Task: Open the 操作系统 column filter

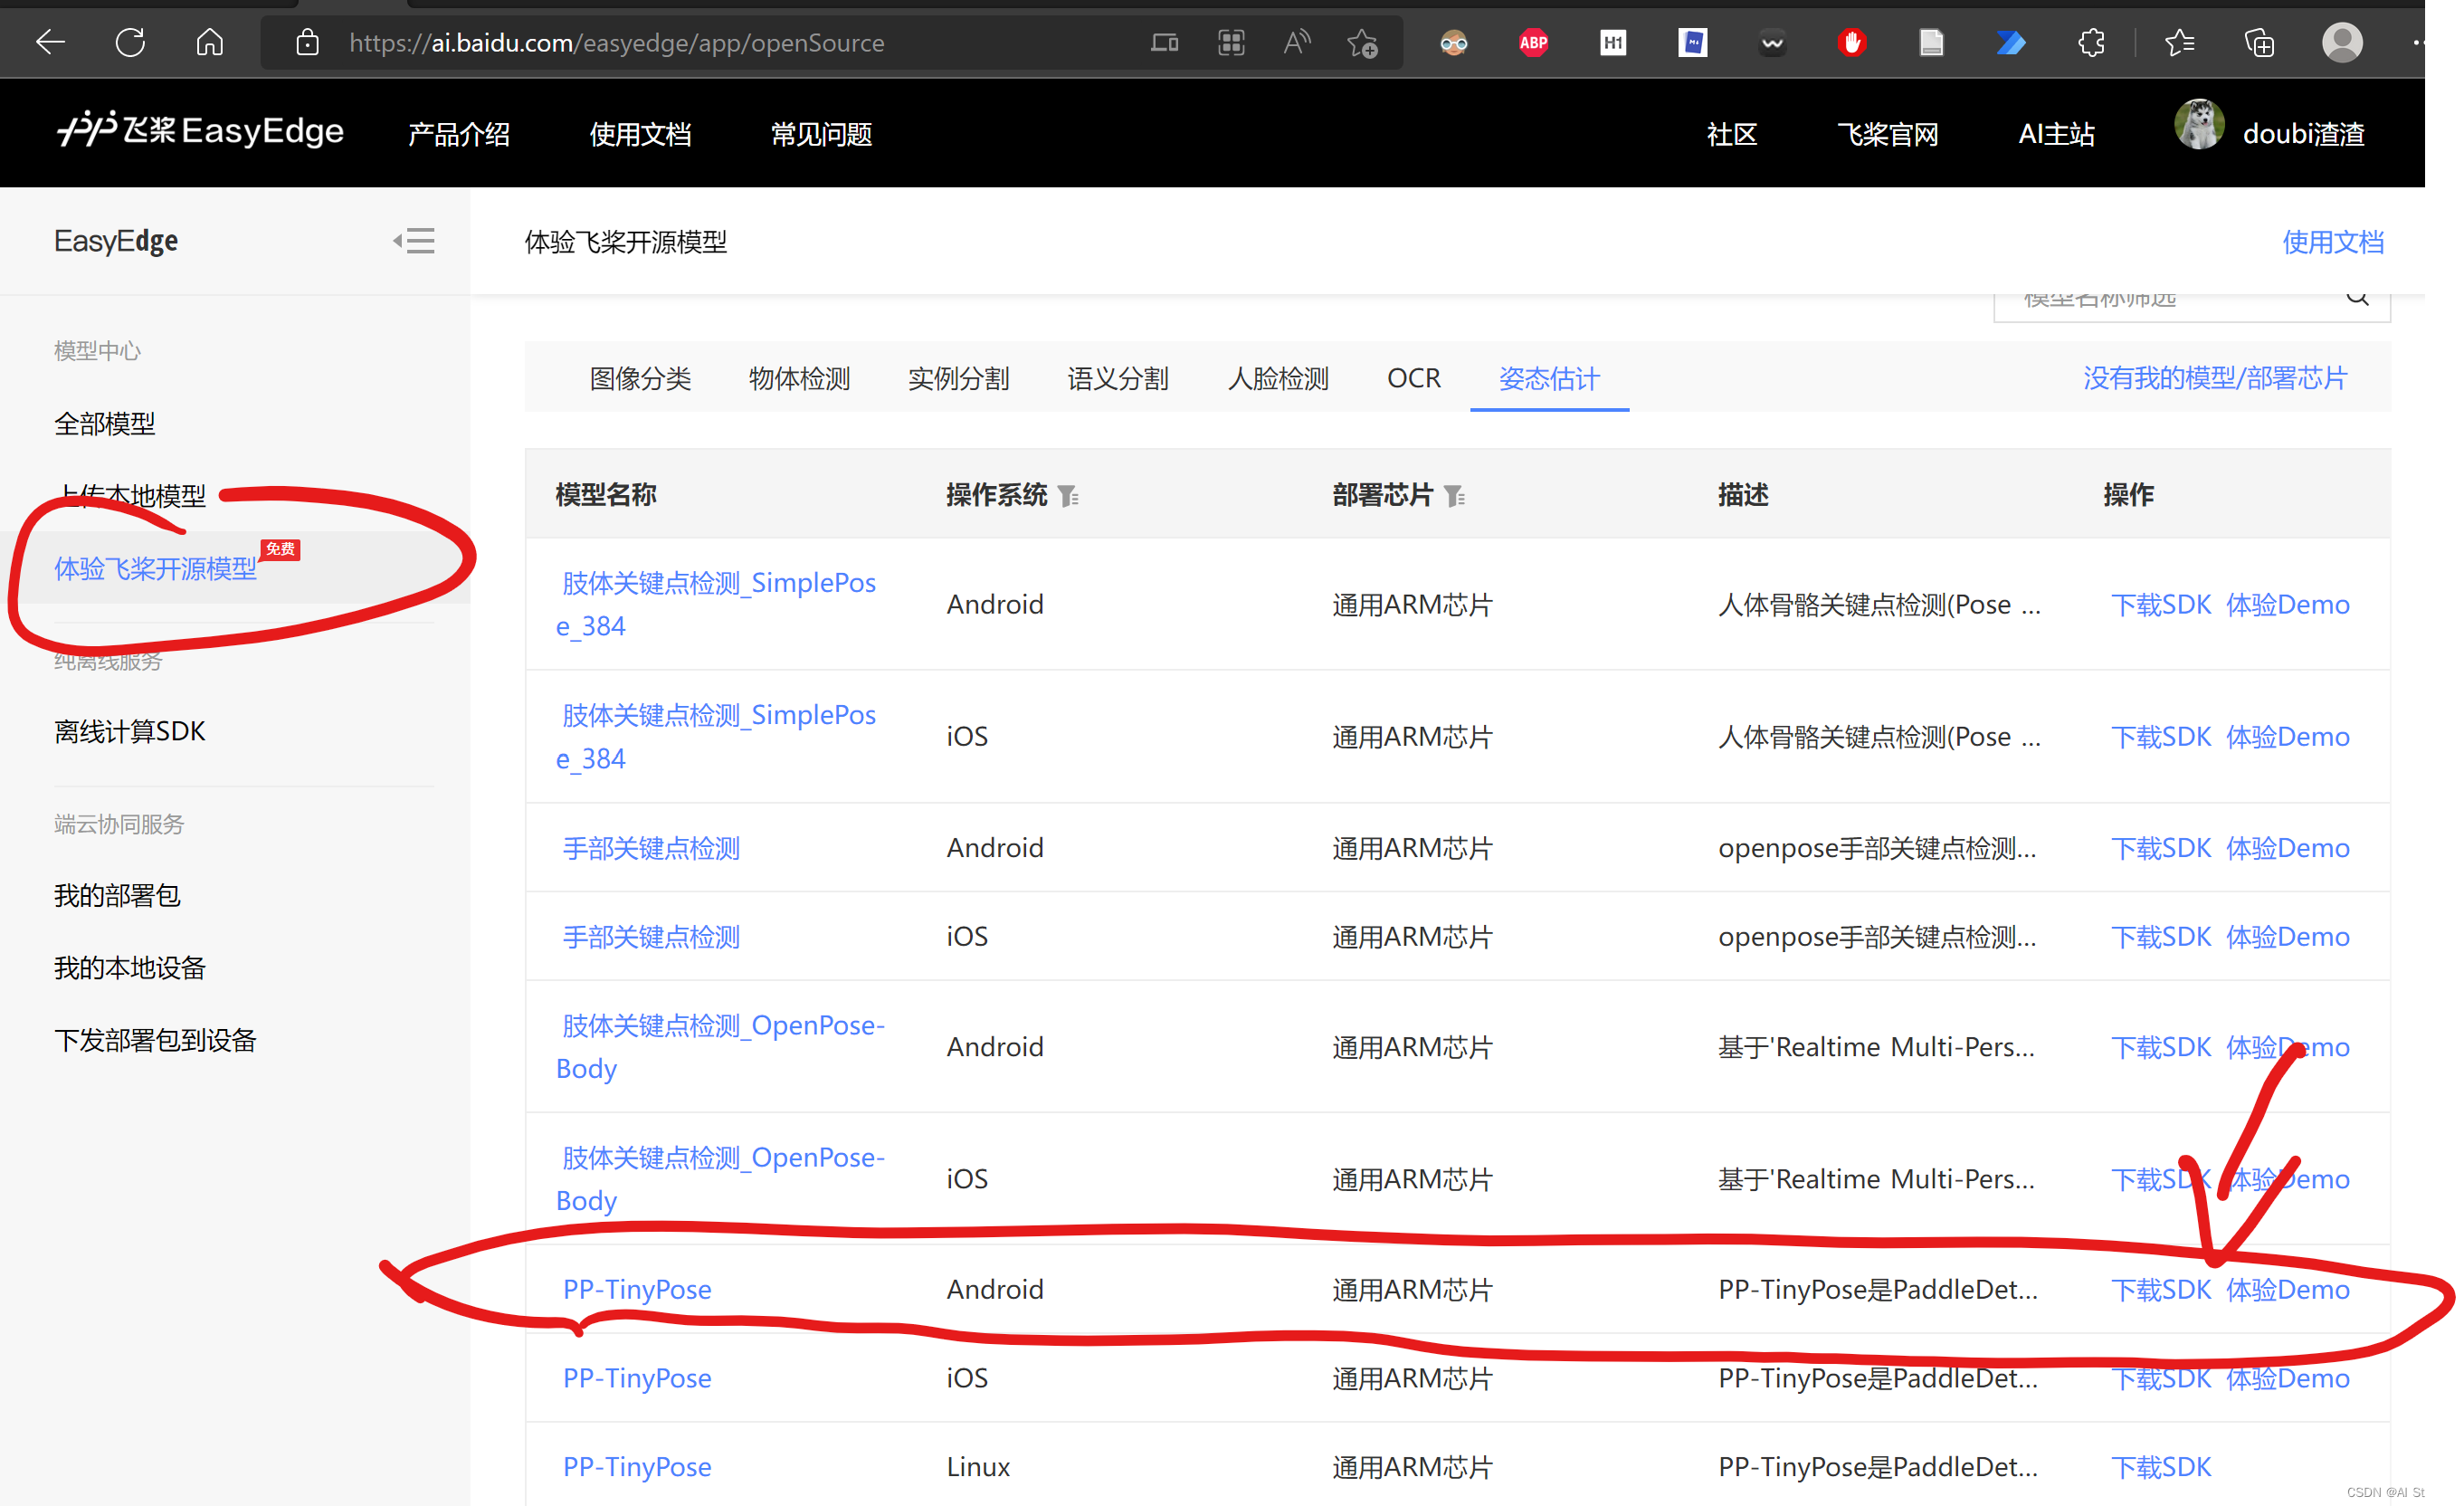Action: [x=1069, y=495]
